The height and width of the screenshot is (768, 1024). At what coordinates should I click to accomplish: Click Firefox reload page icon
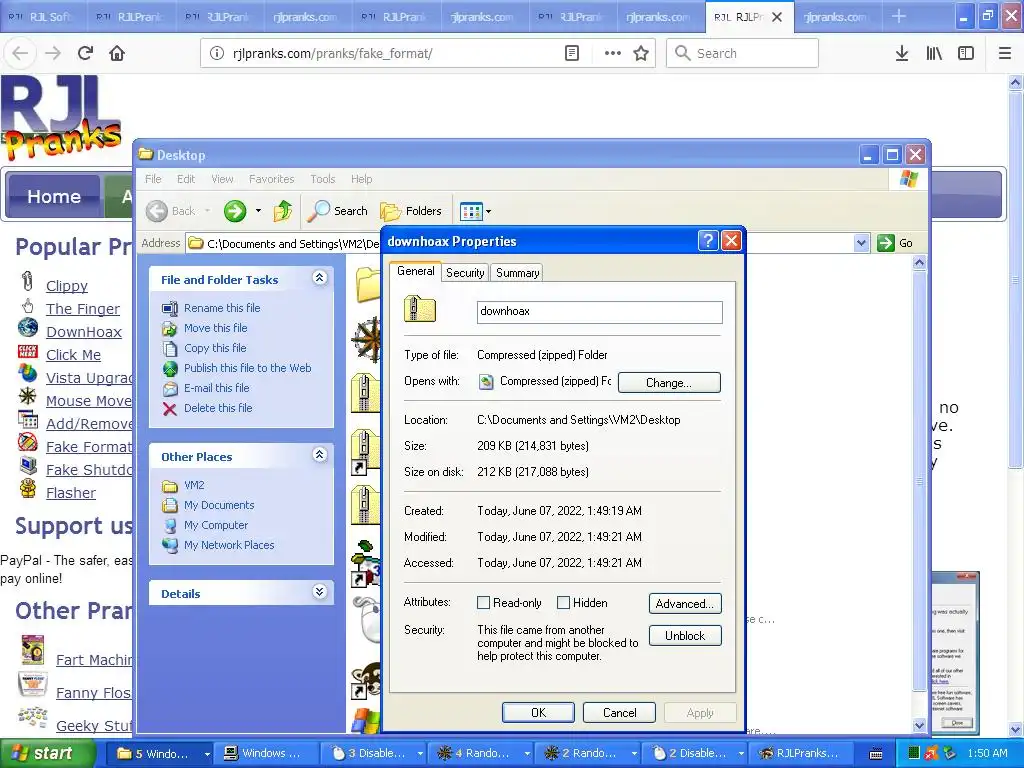tap(85, 53)
